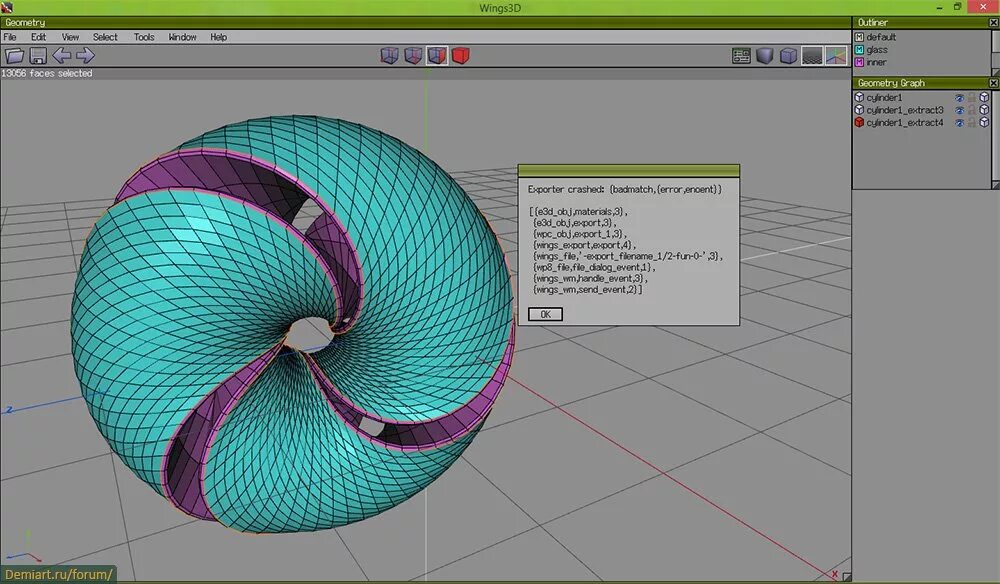
Task: Open the Window menu
Action: pos(182,36)
